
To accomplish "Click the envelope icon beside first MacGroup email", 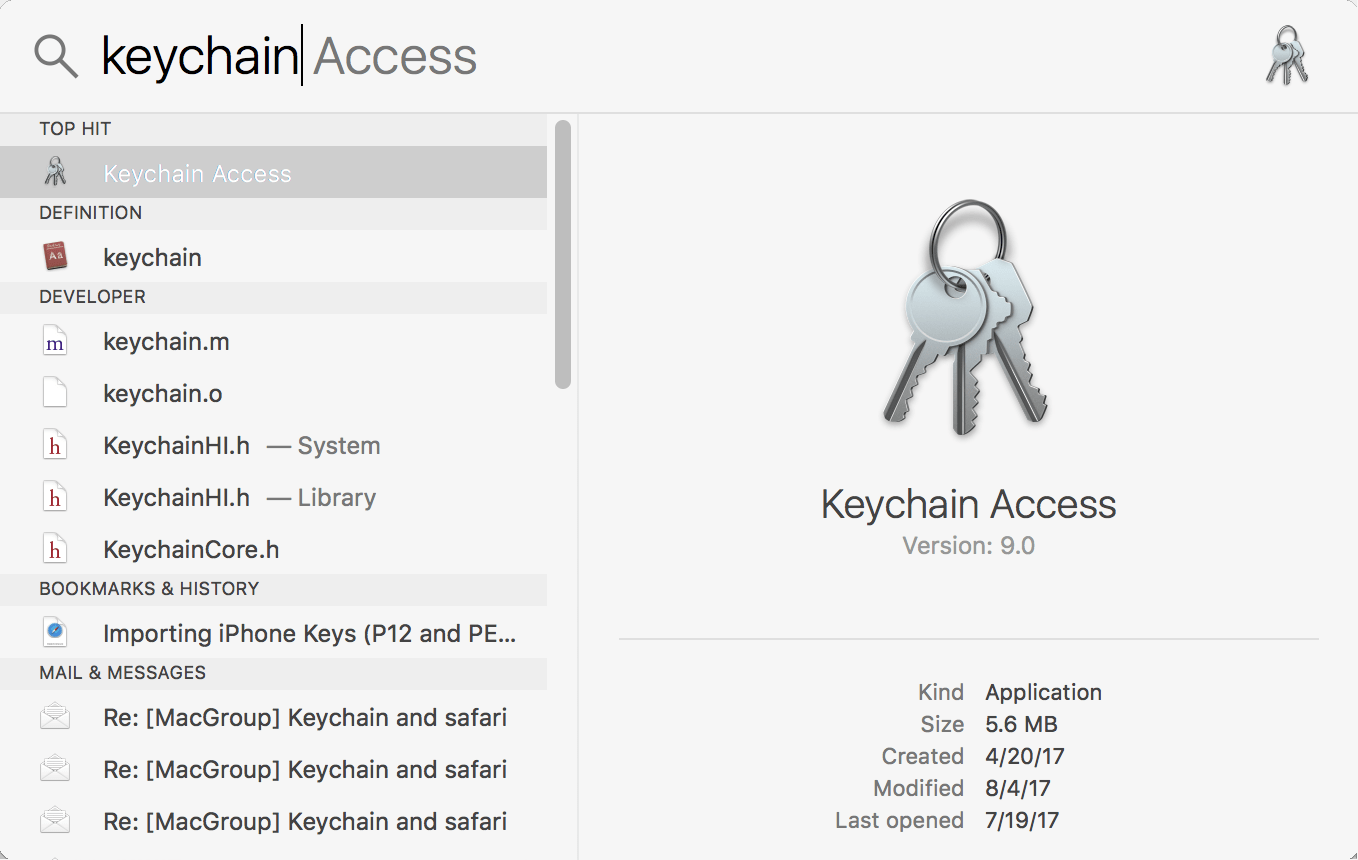I will 55,716.
